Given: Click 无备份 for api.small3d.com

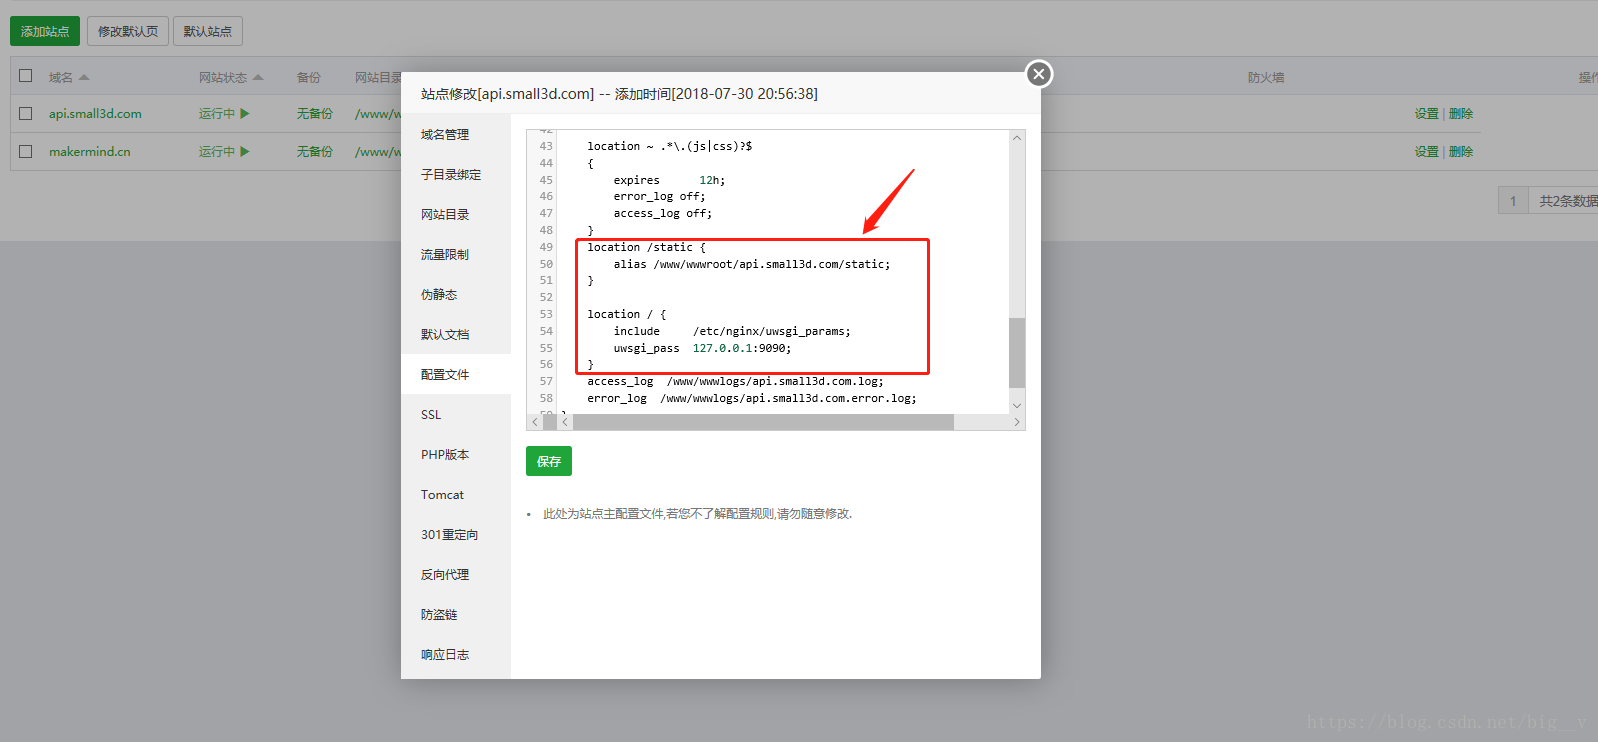Looking at the screenshot, I should (314, 114).
